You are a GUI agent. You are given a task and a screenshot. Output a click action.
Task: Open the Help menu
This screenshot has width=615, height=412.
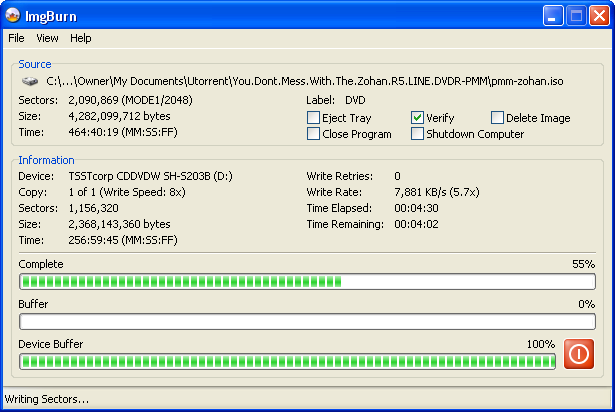[x=81, y=38]
